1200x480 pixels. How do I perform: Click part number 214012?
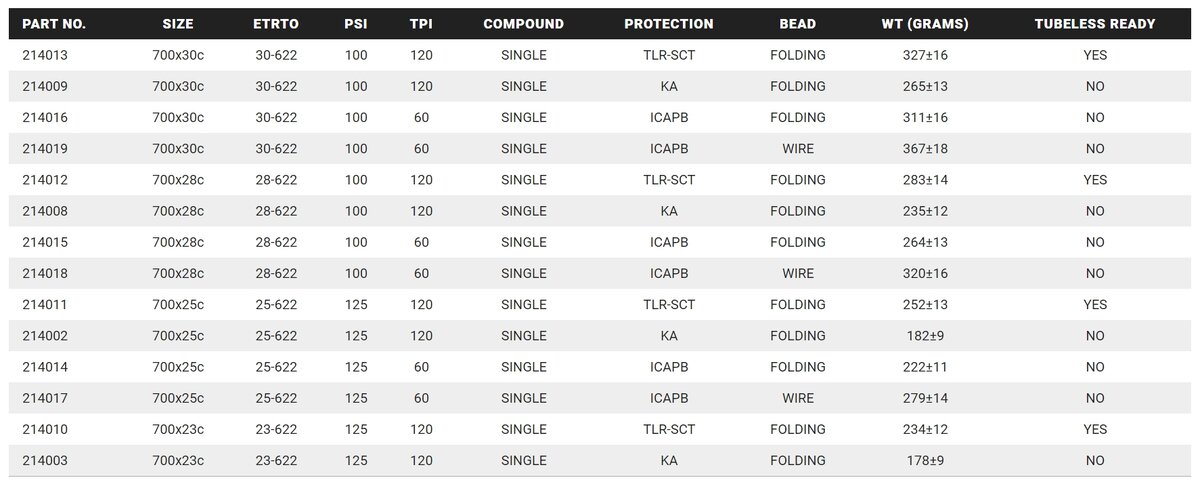click(x=45, y=180)
